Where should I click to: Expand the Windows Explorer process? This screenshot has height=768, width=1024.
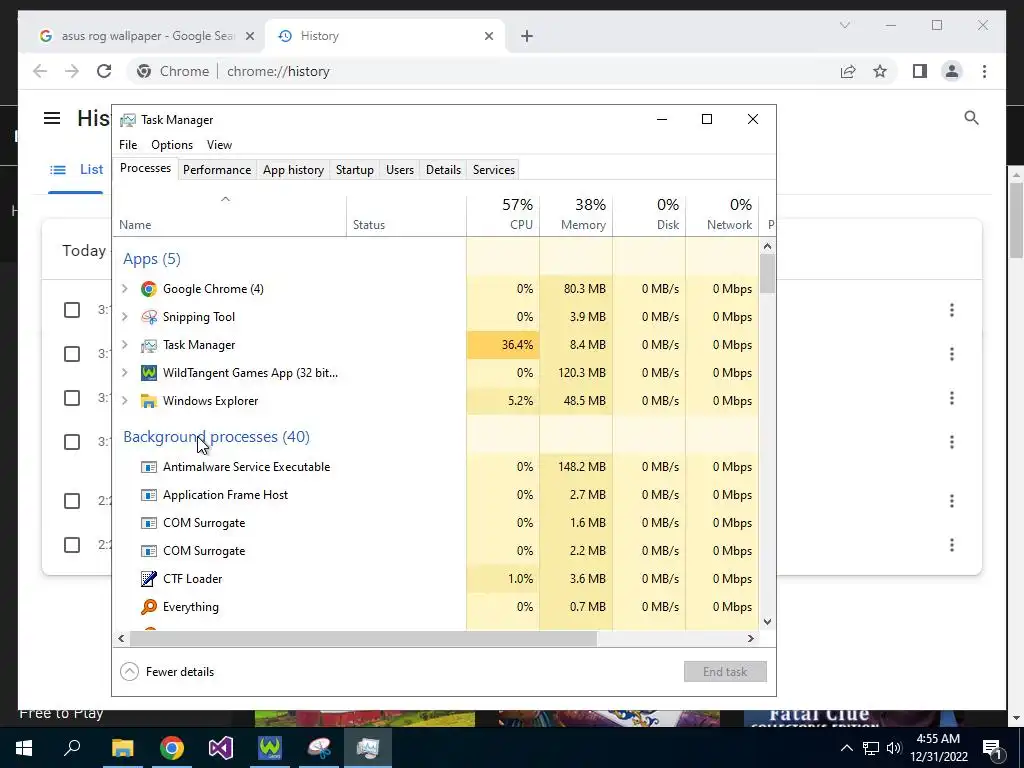[125, 401]
